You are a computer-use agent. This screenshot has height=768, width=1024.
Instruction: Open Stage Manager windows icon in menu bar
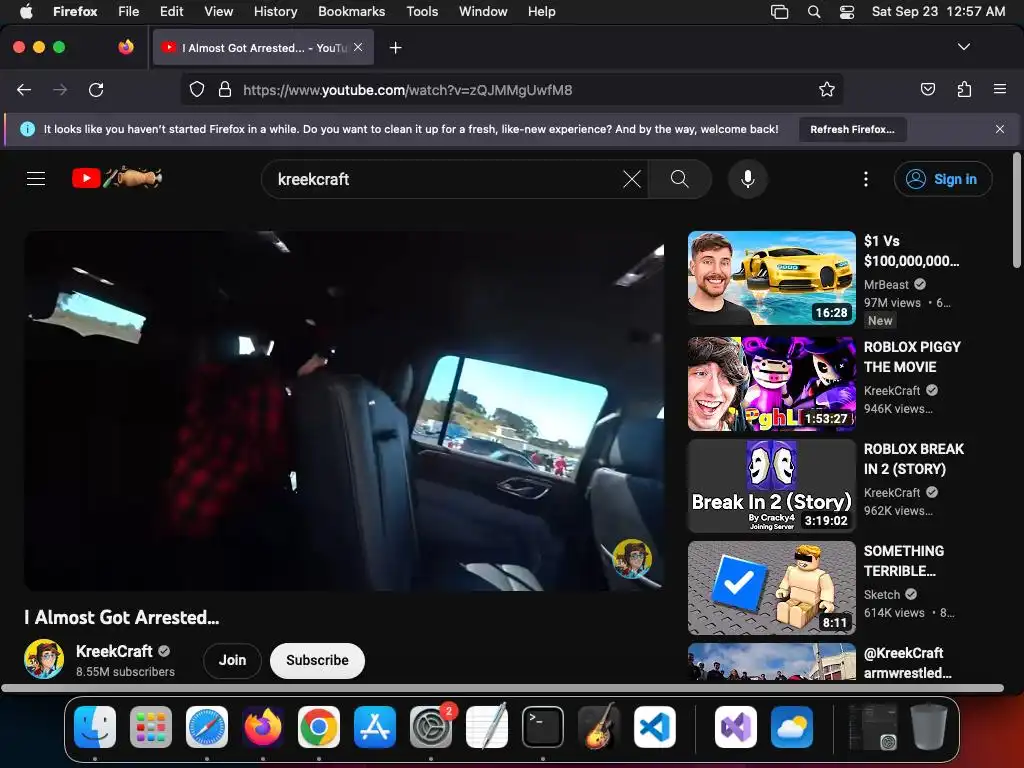780,12
